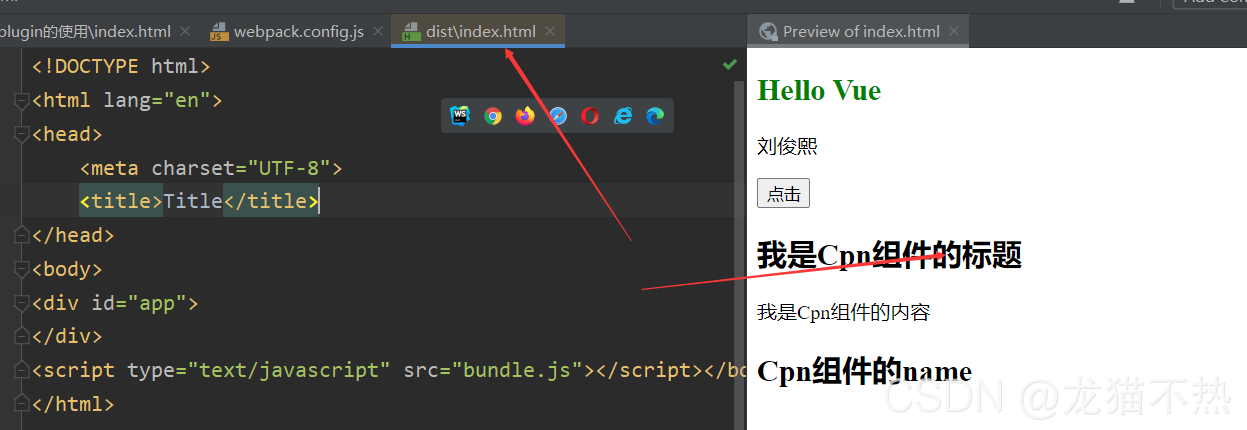Collapse the <div id="app"> fold marker
Screen dimensions: 1247x430
21,303
